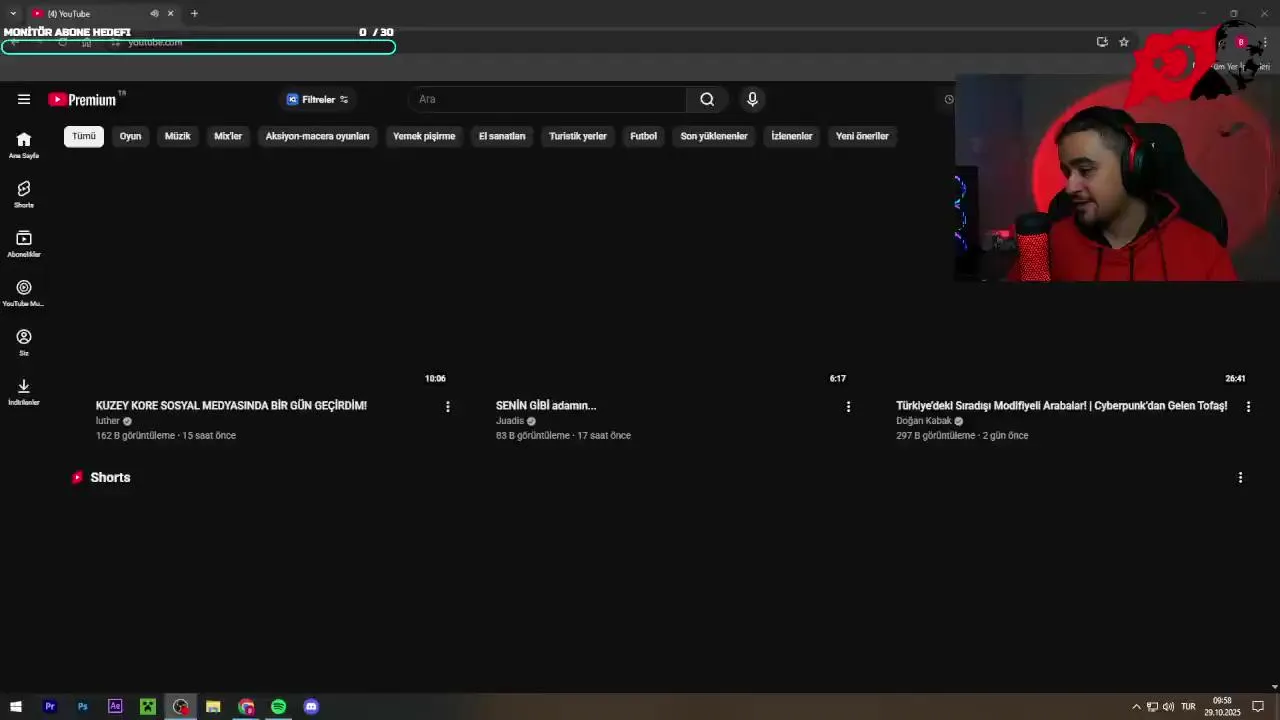Select the Aksiyon-macera oyunları chip
This screenshot has width=1280, height=720.
pos(317,136)
